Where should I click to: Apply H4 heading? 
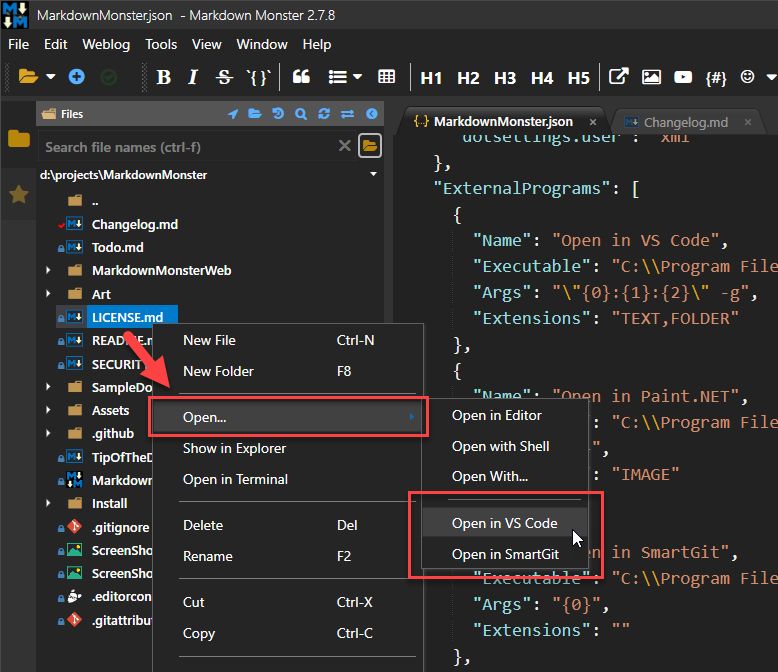click(x=541, y=78)
